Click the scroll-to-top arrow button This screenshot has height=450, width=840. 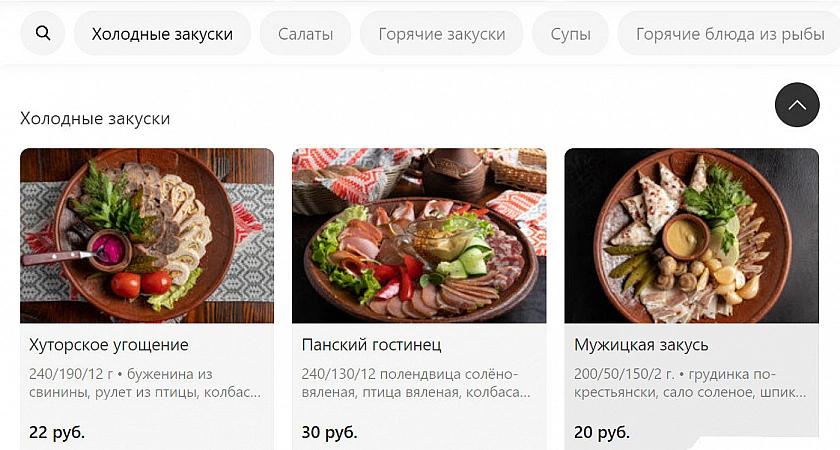pos(797,105)
